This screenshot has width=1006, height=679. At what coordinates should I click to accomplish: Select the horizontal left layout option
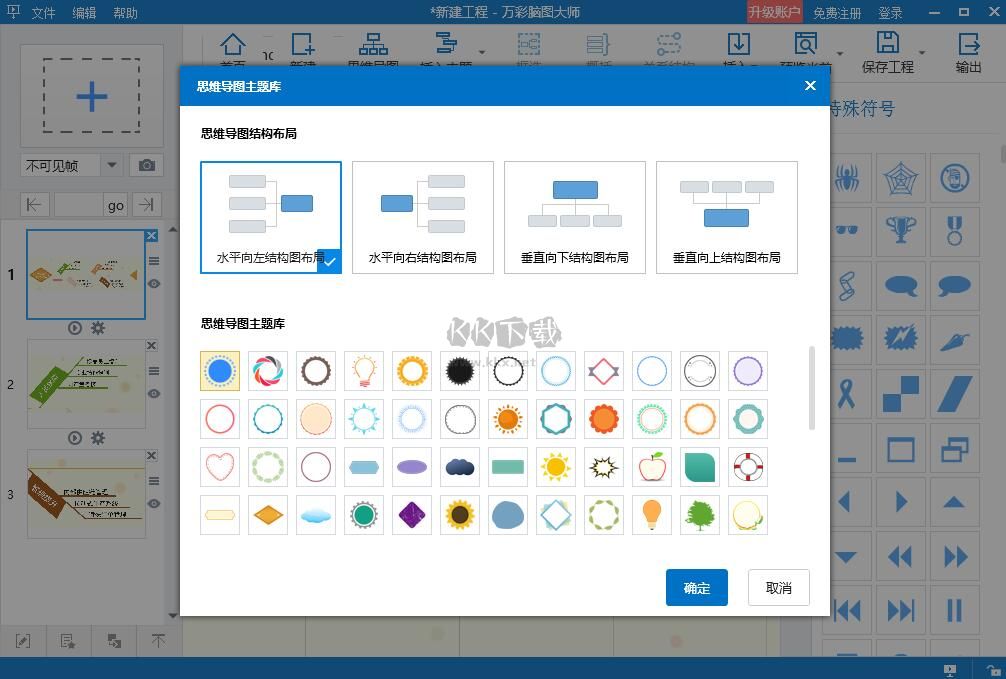pos(271,218)
